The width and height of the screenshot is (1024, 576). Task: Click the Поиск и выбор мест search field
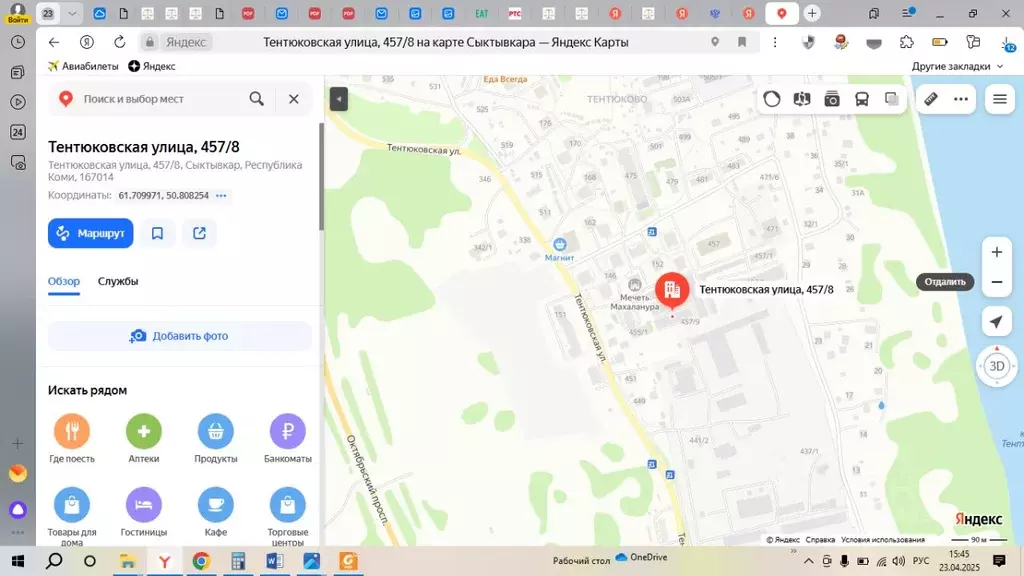click(x=161, y=99)
